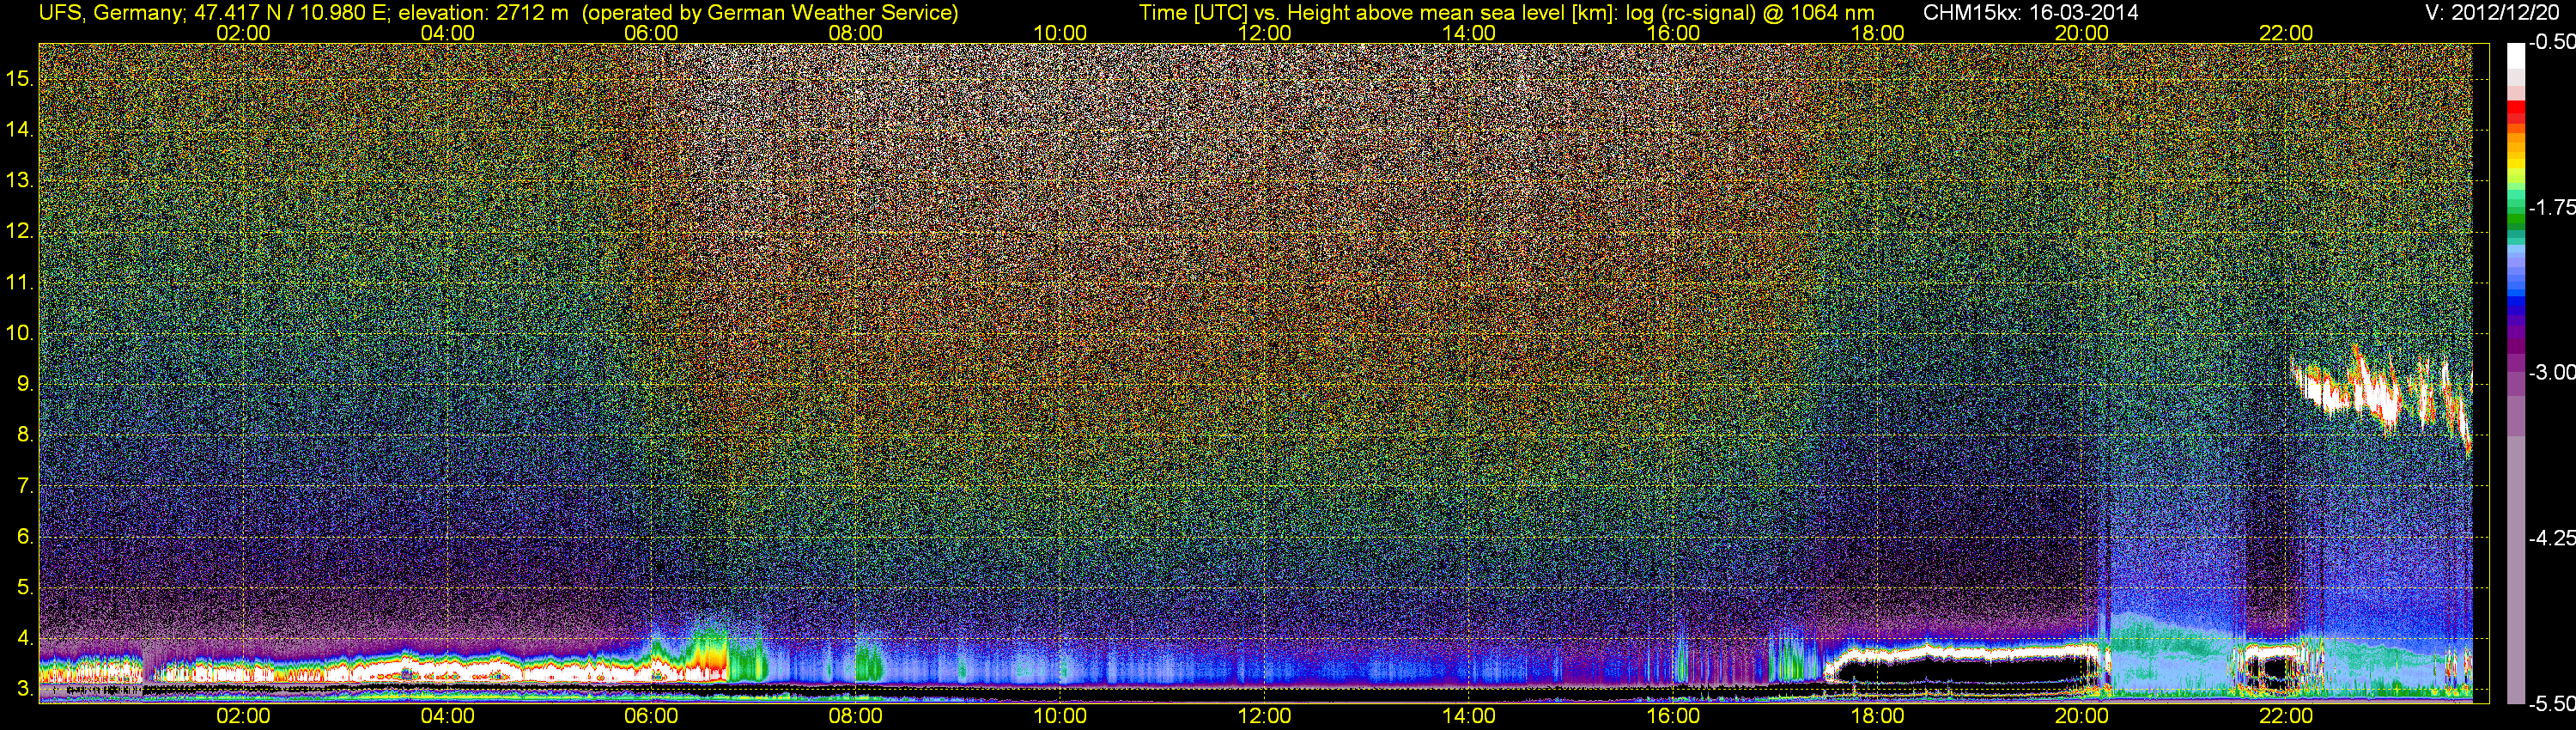Screen dimensions: 2576x730
Task: Click the 15 km height axis label
Action: click(x=19, y=78)
